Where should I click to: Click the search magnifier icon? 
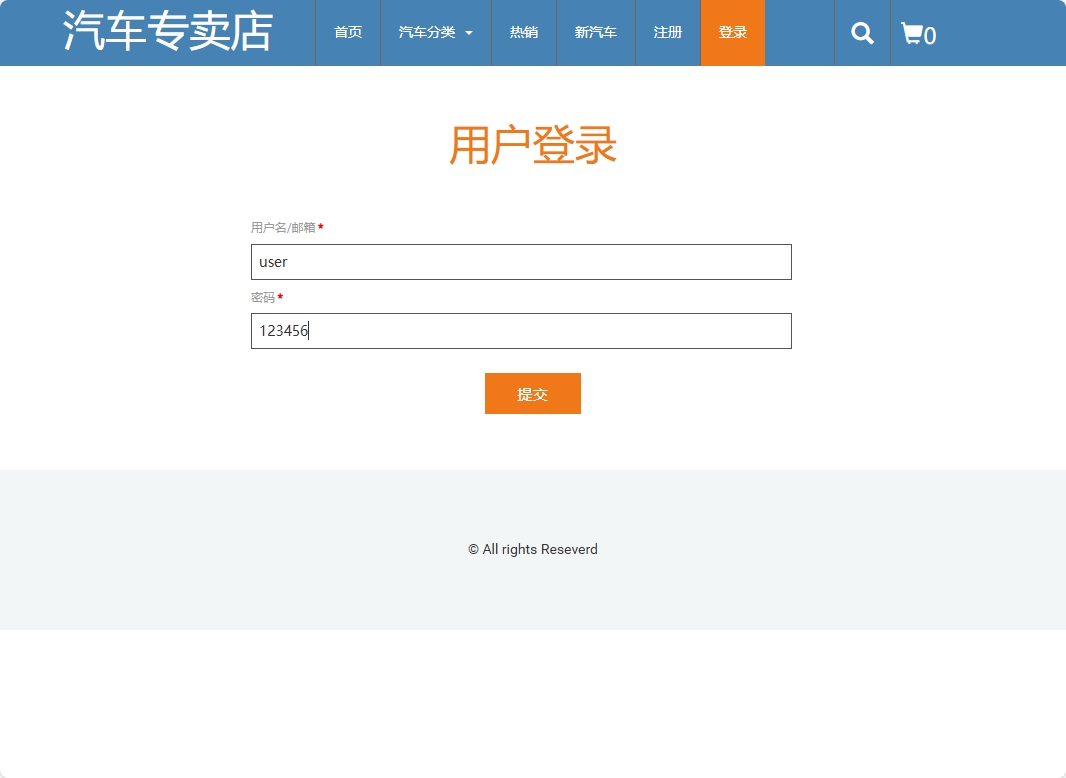861,33
